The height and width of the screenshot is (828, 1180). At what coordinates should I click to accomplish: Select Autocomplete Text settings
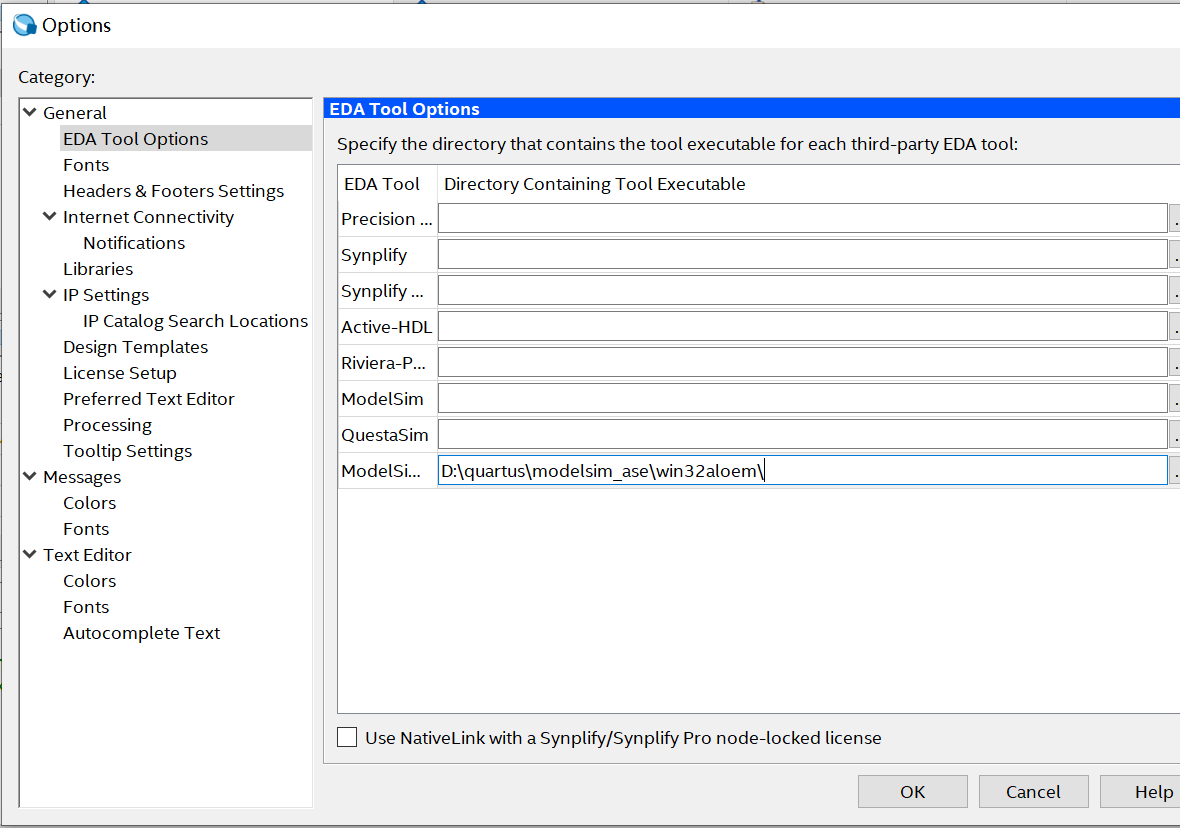click(141, 632)
